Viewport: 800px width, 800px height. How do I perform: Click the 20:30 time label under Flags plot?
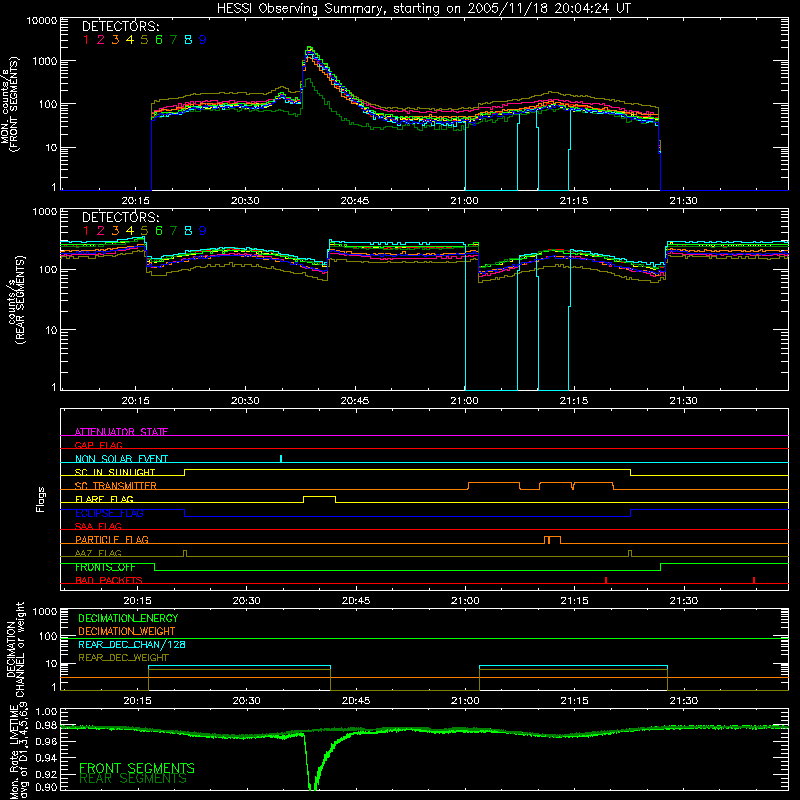246,601
